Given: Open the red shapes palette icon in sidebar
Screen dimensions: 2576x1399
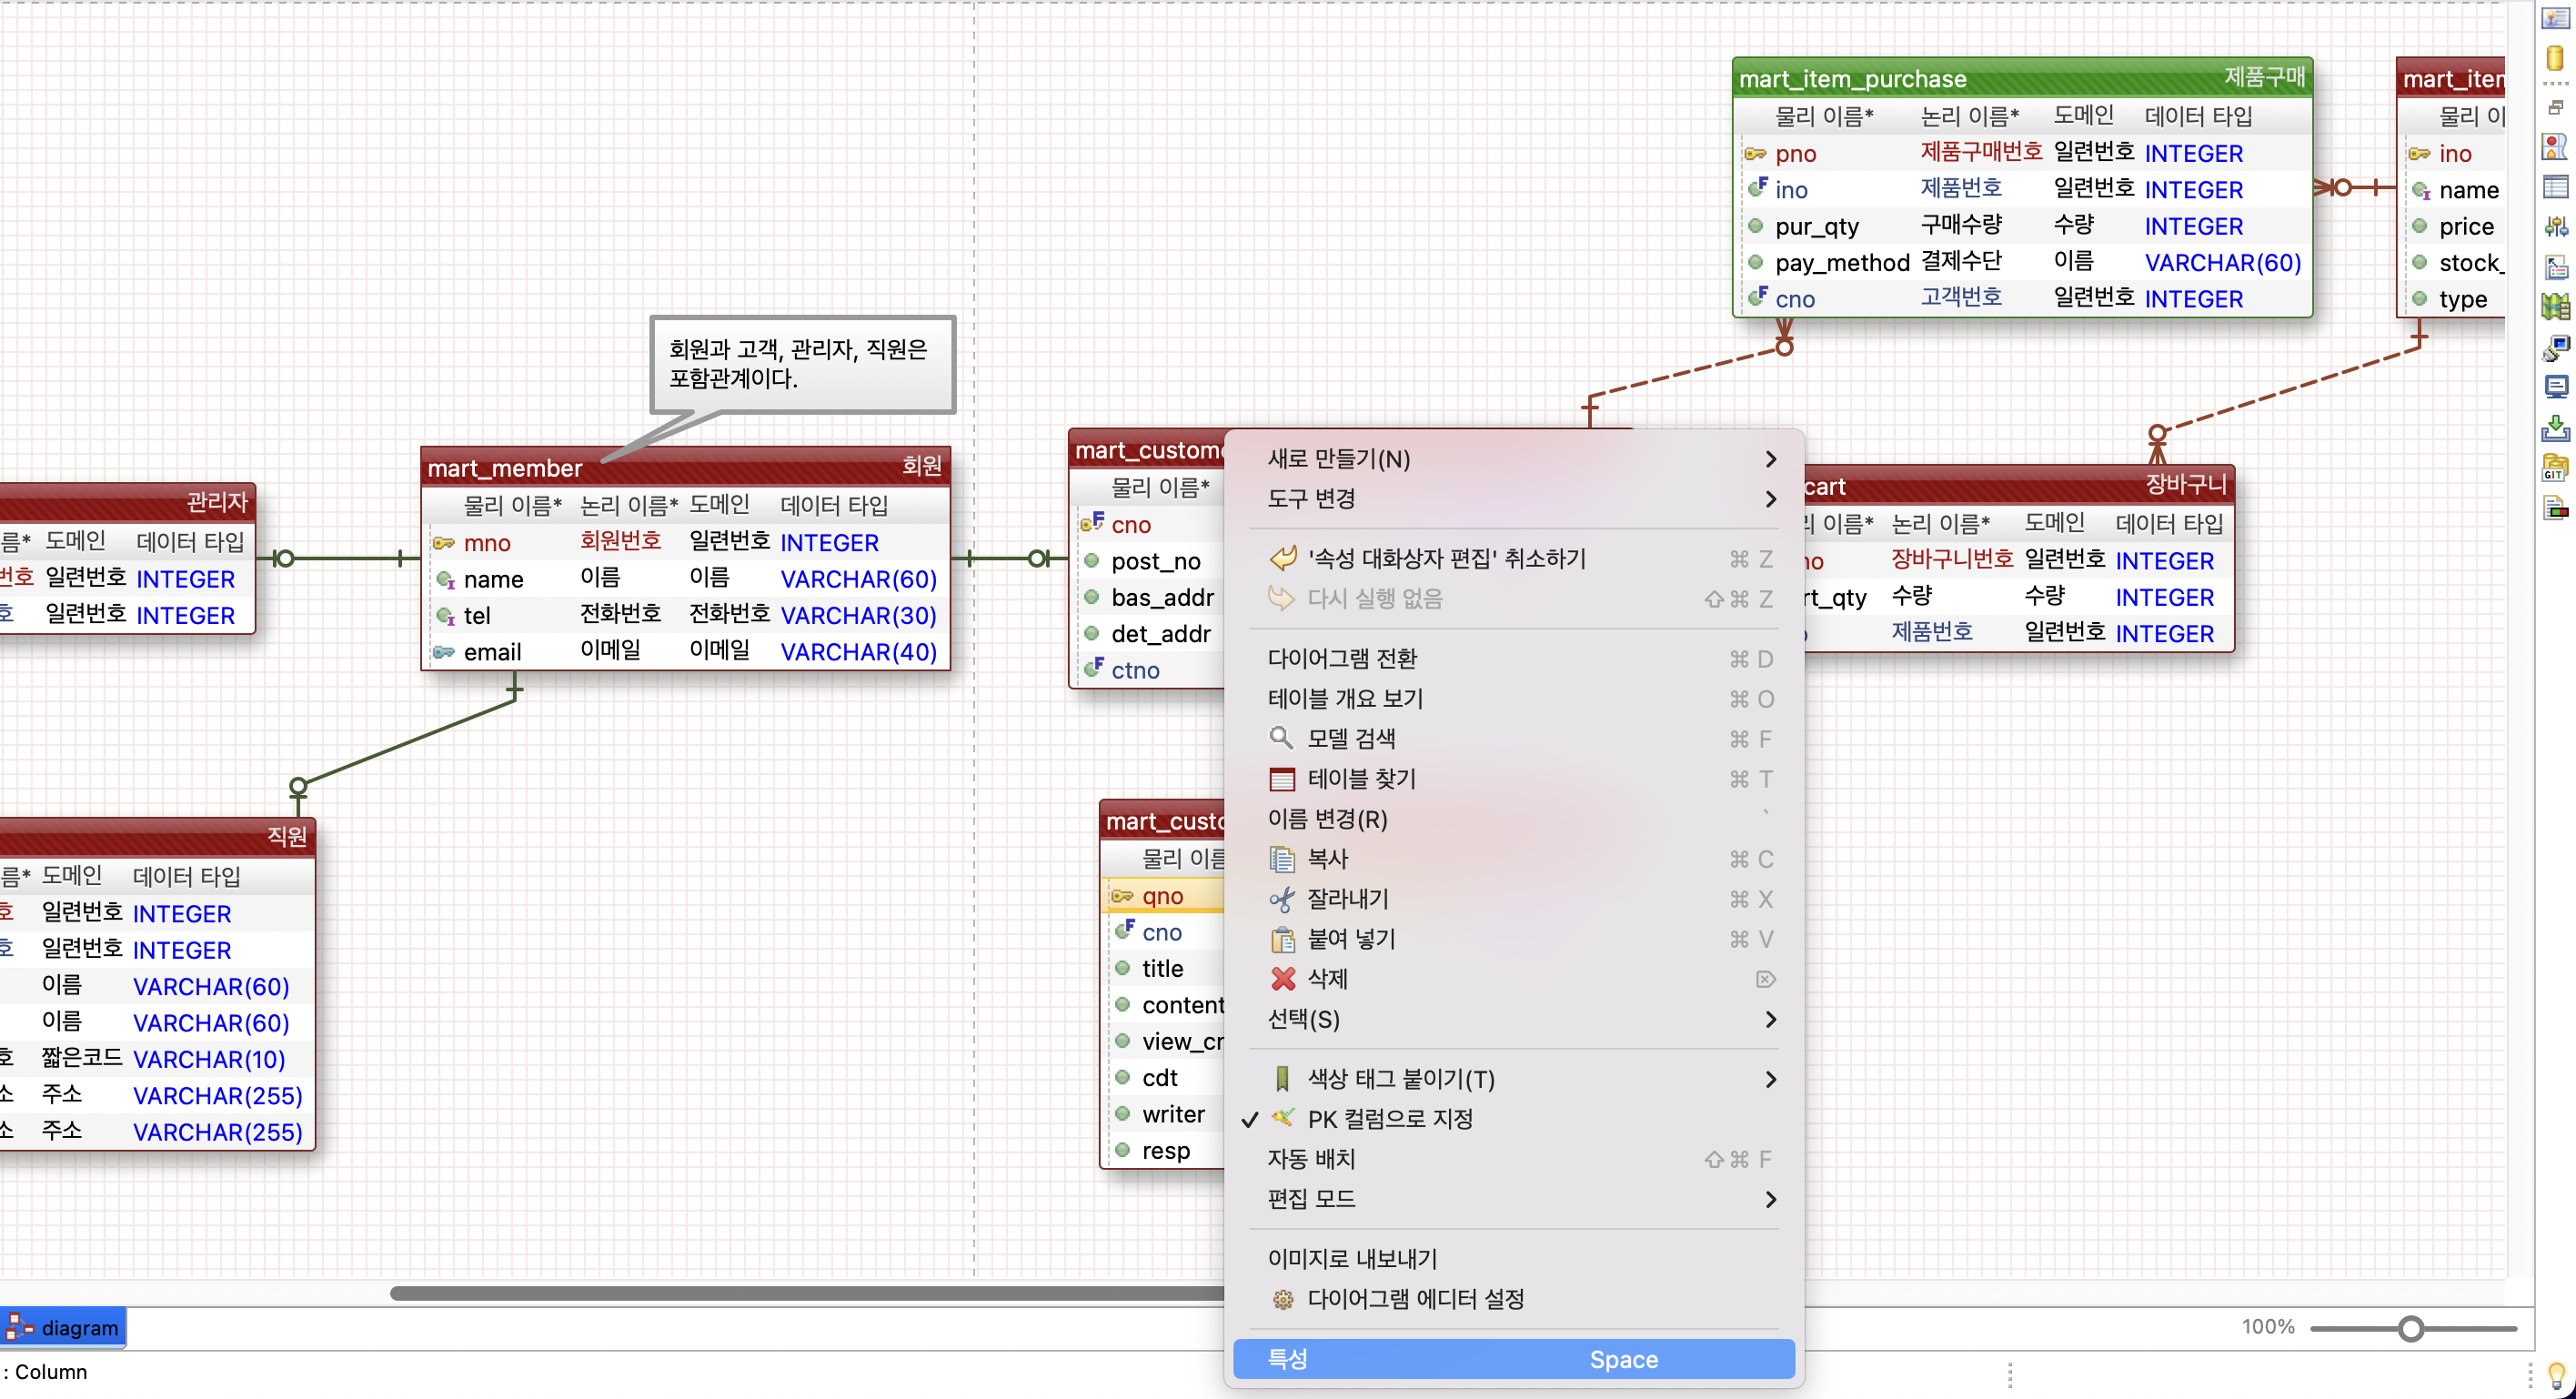Looking at the screenshot, I should coord(2555,147).
